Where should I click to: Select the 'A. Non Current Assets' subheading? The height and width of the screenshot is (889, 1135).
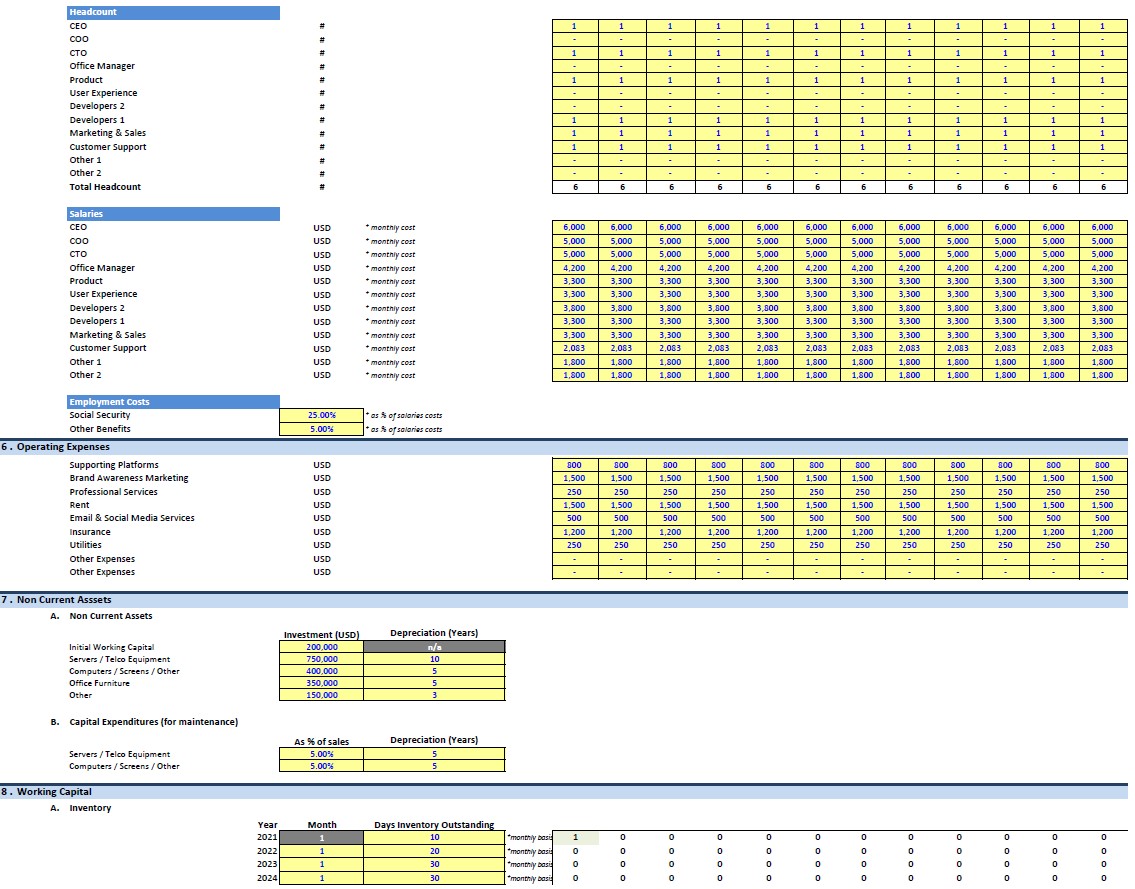pyautogui.click(x=101, y=617)
